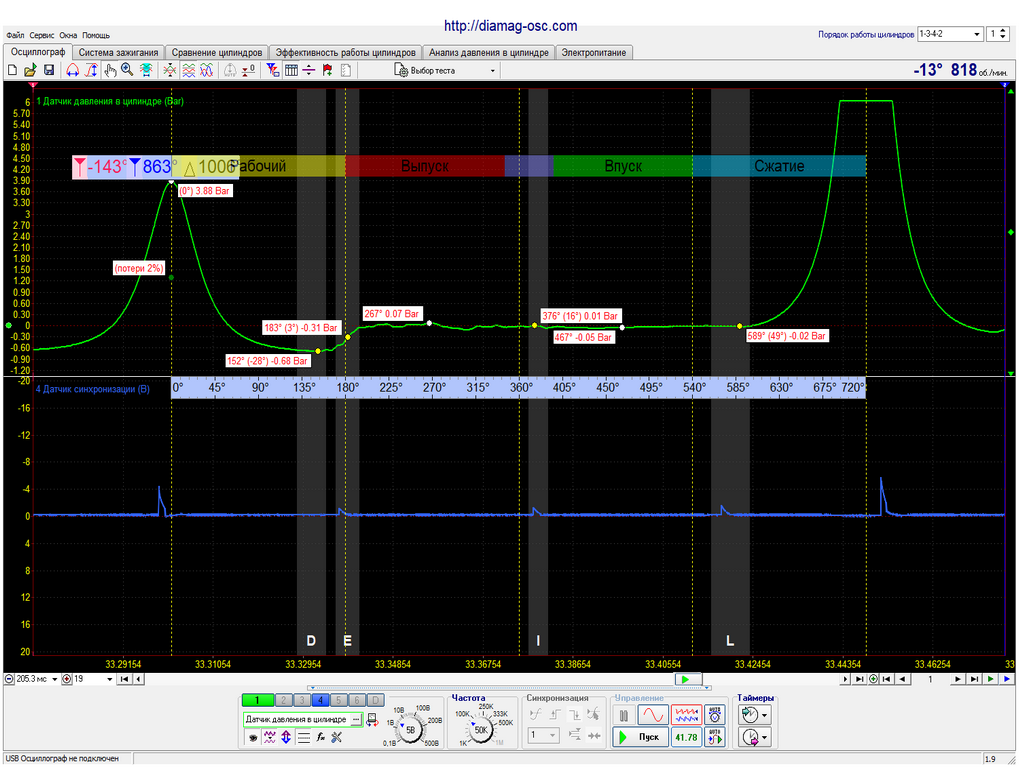Click the overlapping channels waveform icon

[170, 70]
